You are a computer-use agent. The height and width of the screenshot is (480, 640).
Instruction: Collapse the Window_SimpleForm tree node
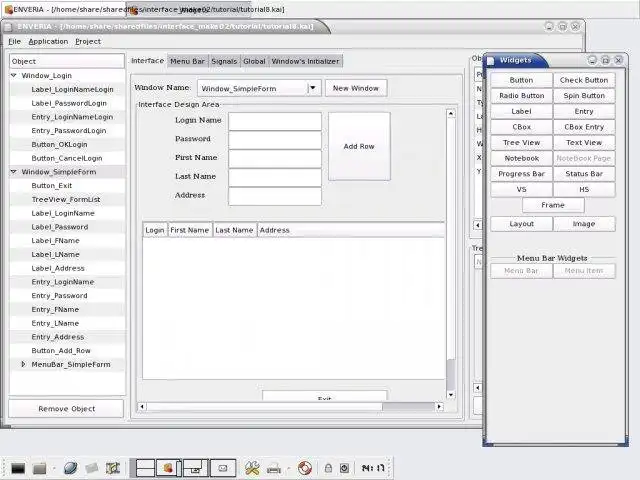coord(14,172)
